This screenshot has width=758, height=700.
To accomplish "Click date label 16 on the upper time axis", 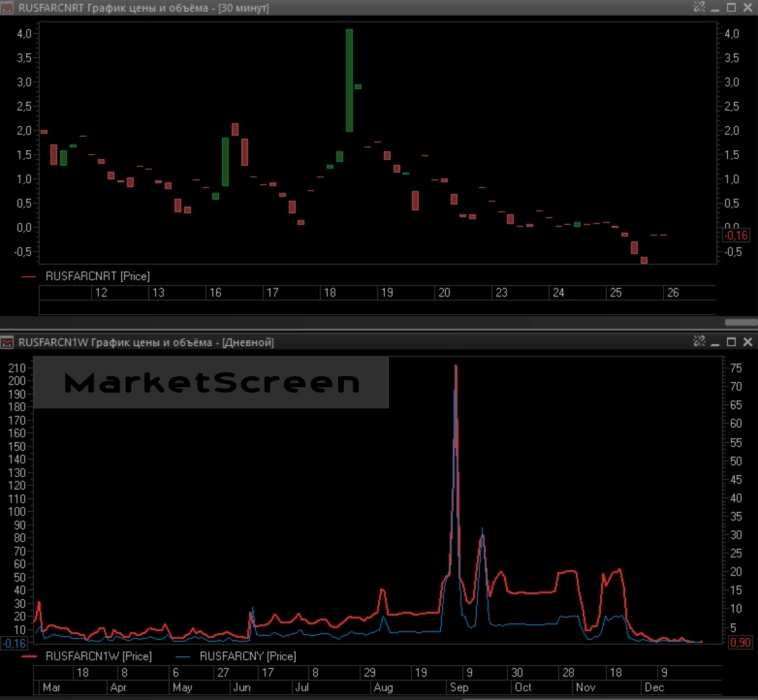I will 215,293.
